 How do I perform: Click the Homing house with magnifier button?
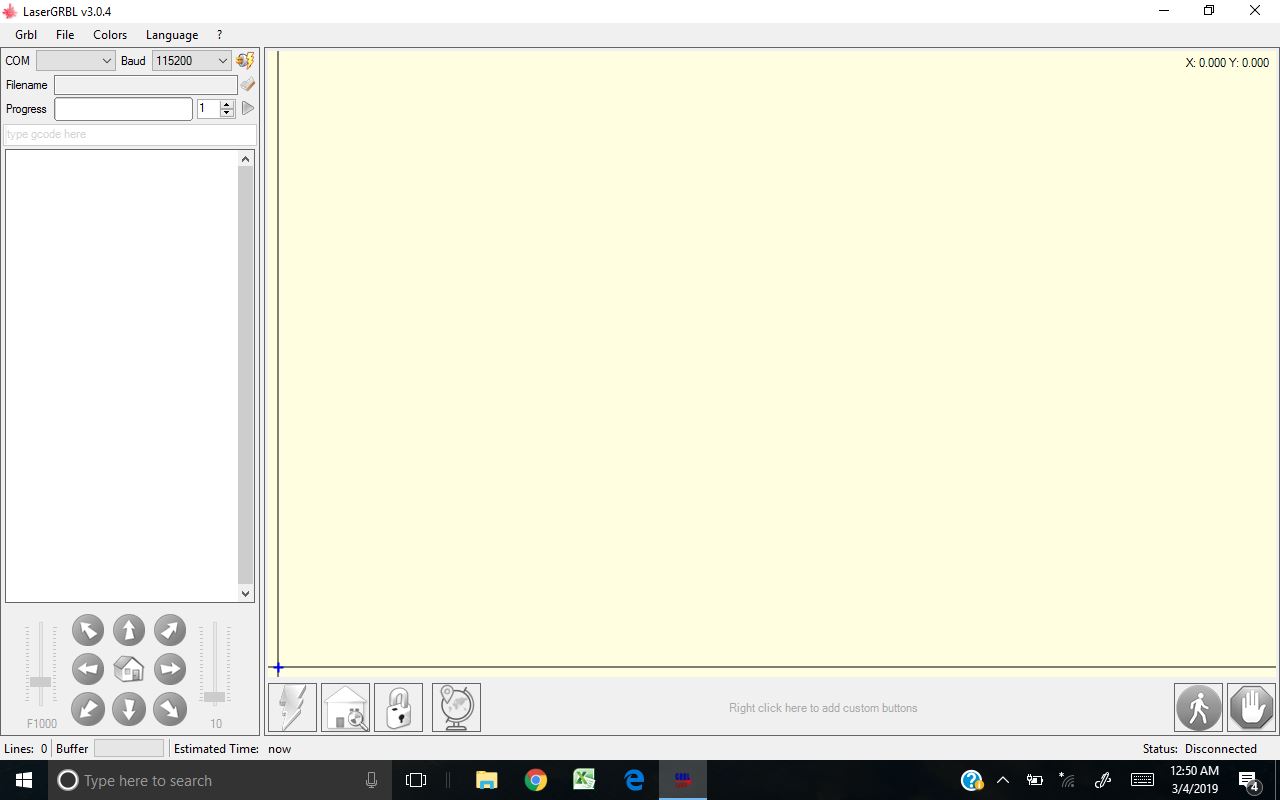pyautogui.click(x=346, y=708)
